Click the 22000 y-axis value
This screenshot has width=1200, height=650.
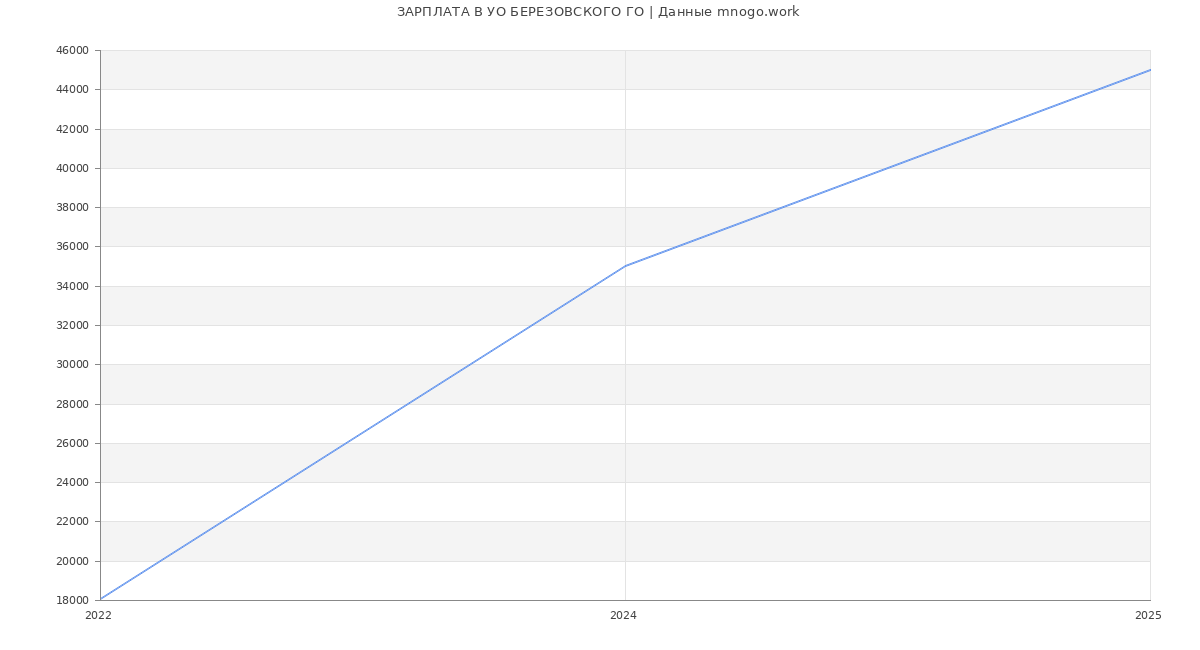[x=72, y=522]
